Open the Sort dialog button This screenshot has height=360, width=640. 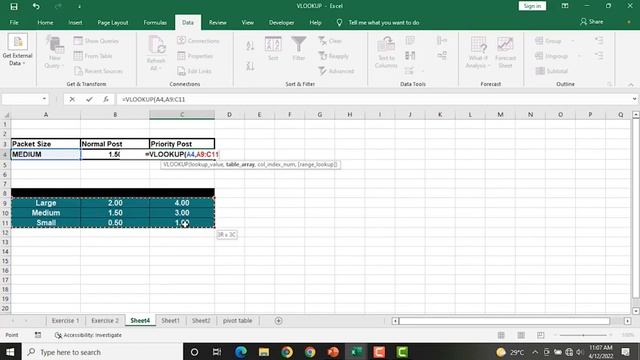pyautogui.click(x=273, y=49)
